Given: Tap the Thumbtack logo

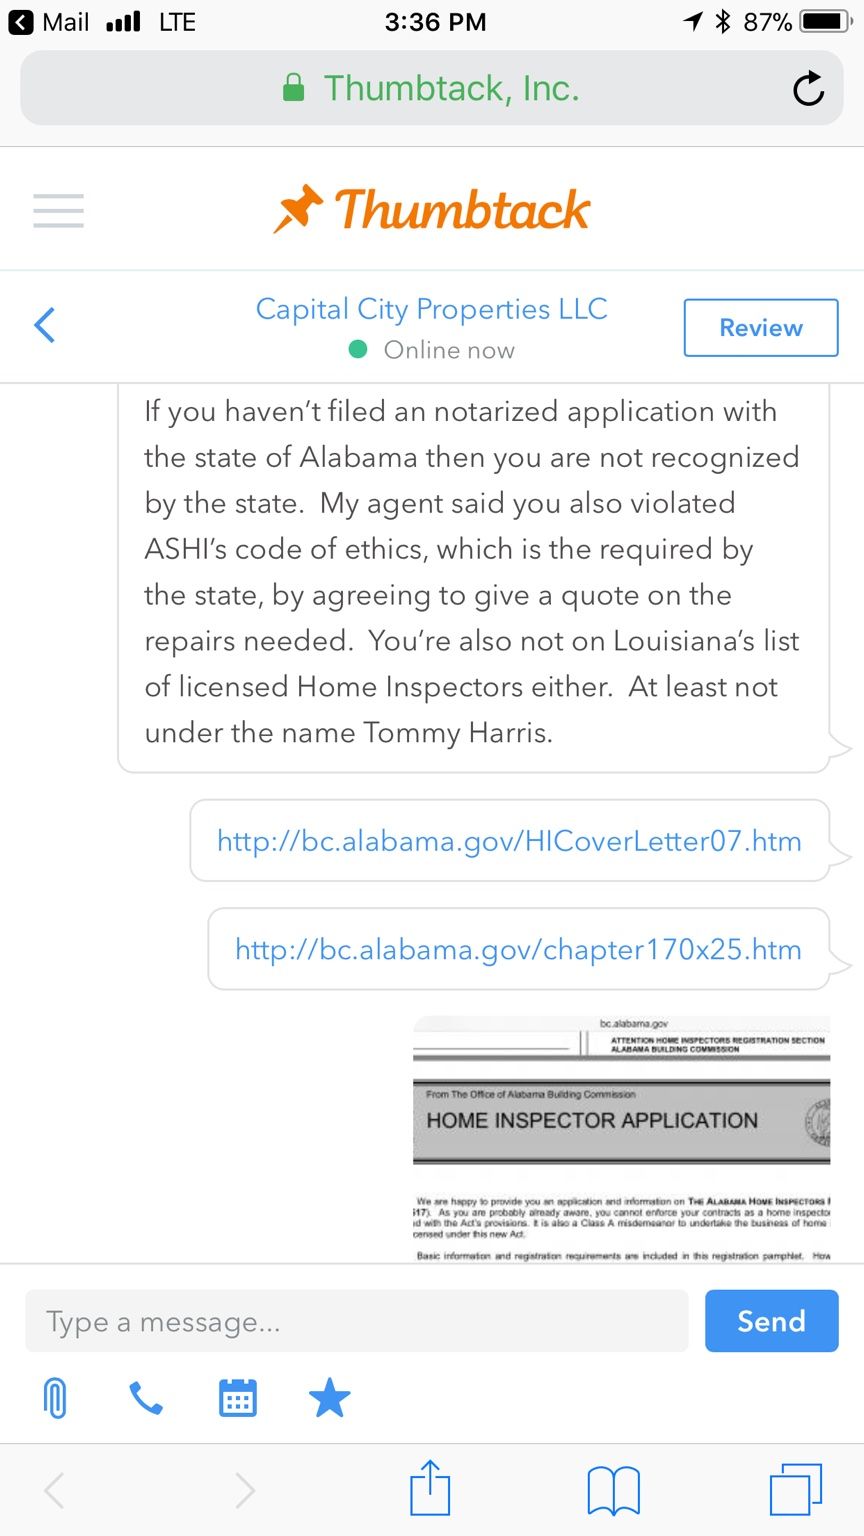Looking at the screenshot, I should click(x=432, y=210).
